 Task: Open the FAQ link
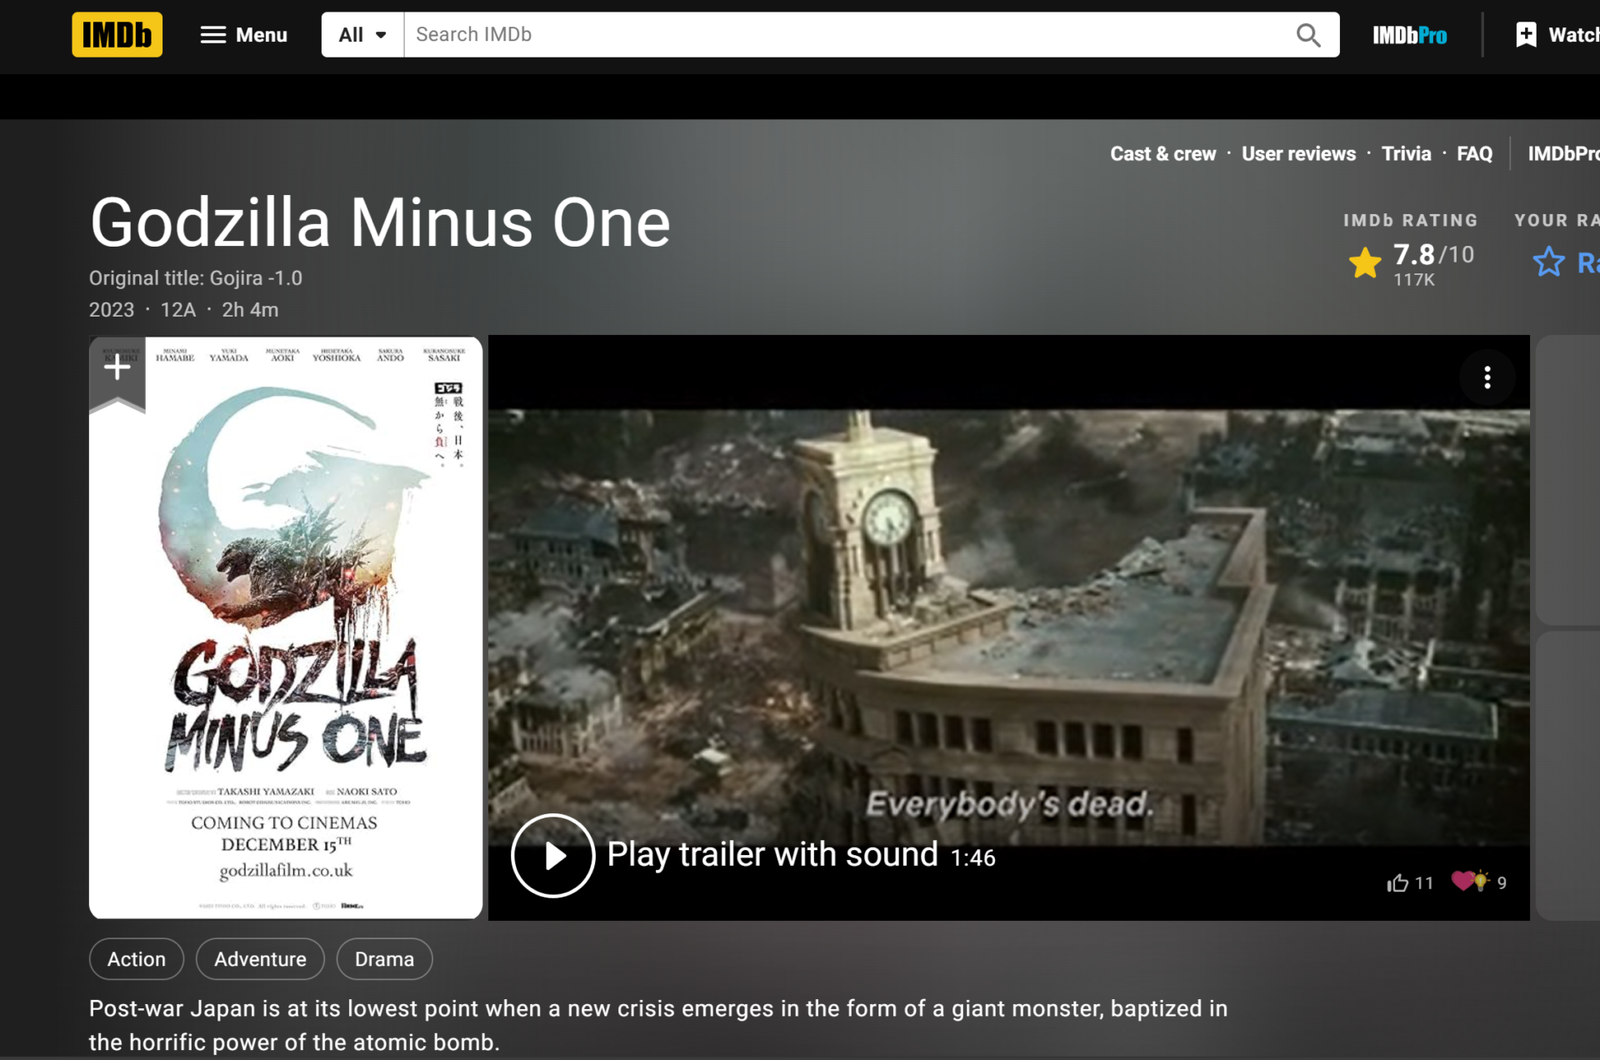click(1474, 154)
